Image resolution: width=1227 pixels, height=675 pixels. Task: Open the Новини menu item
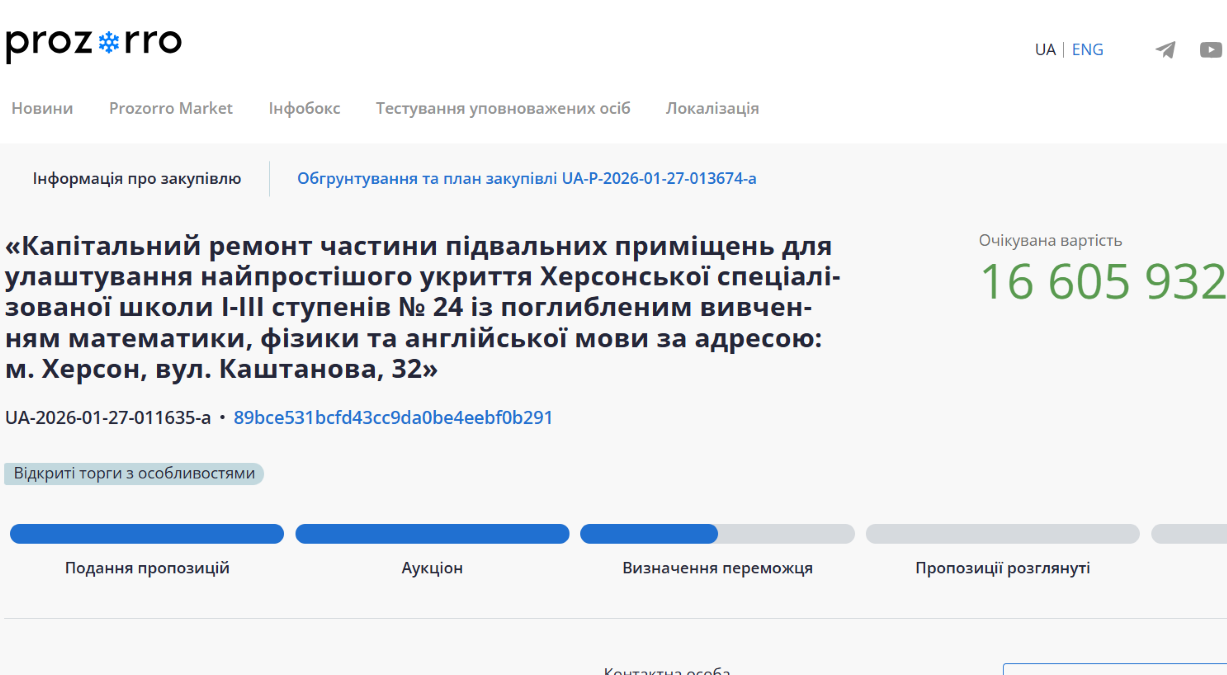point(42,108)
